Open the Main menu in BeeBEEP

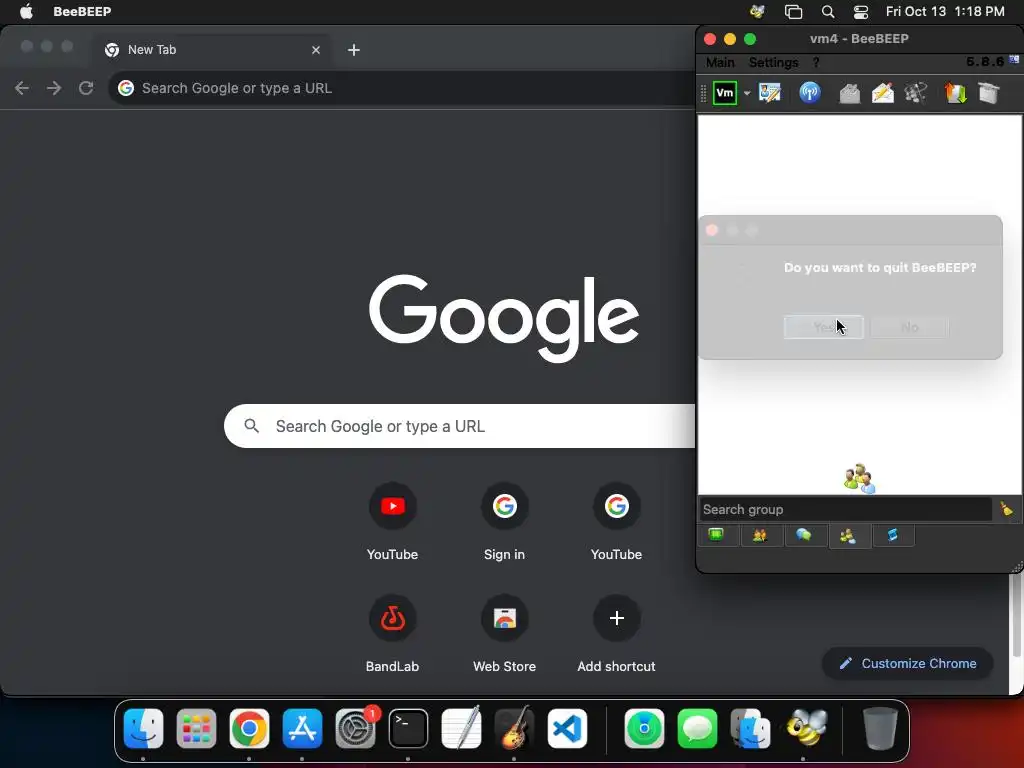(720, 62)
